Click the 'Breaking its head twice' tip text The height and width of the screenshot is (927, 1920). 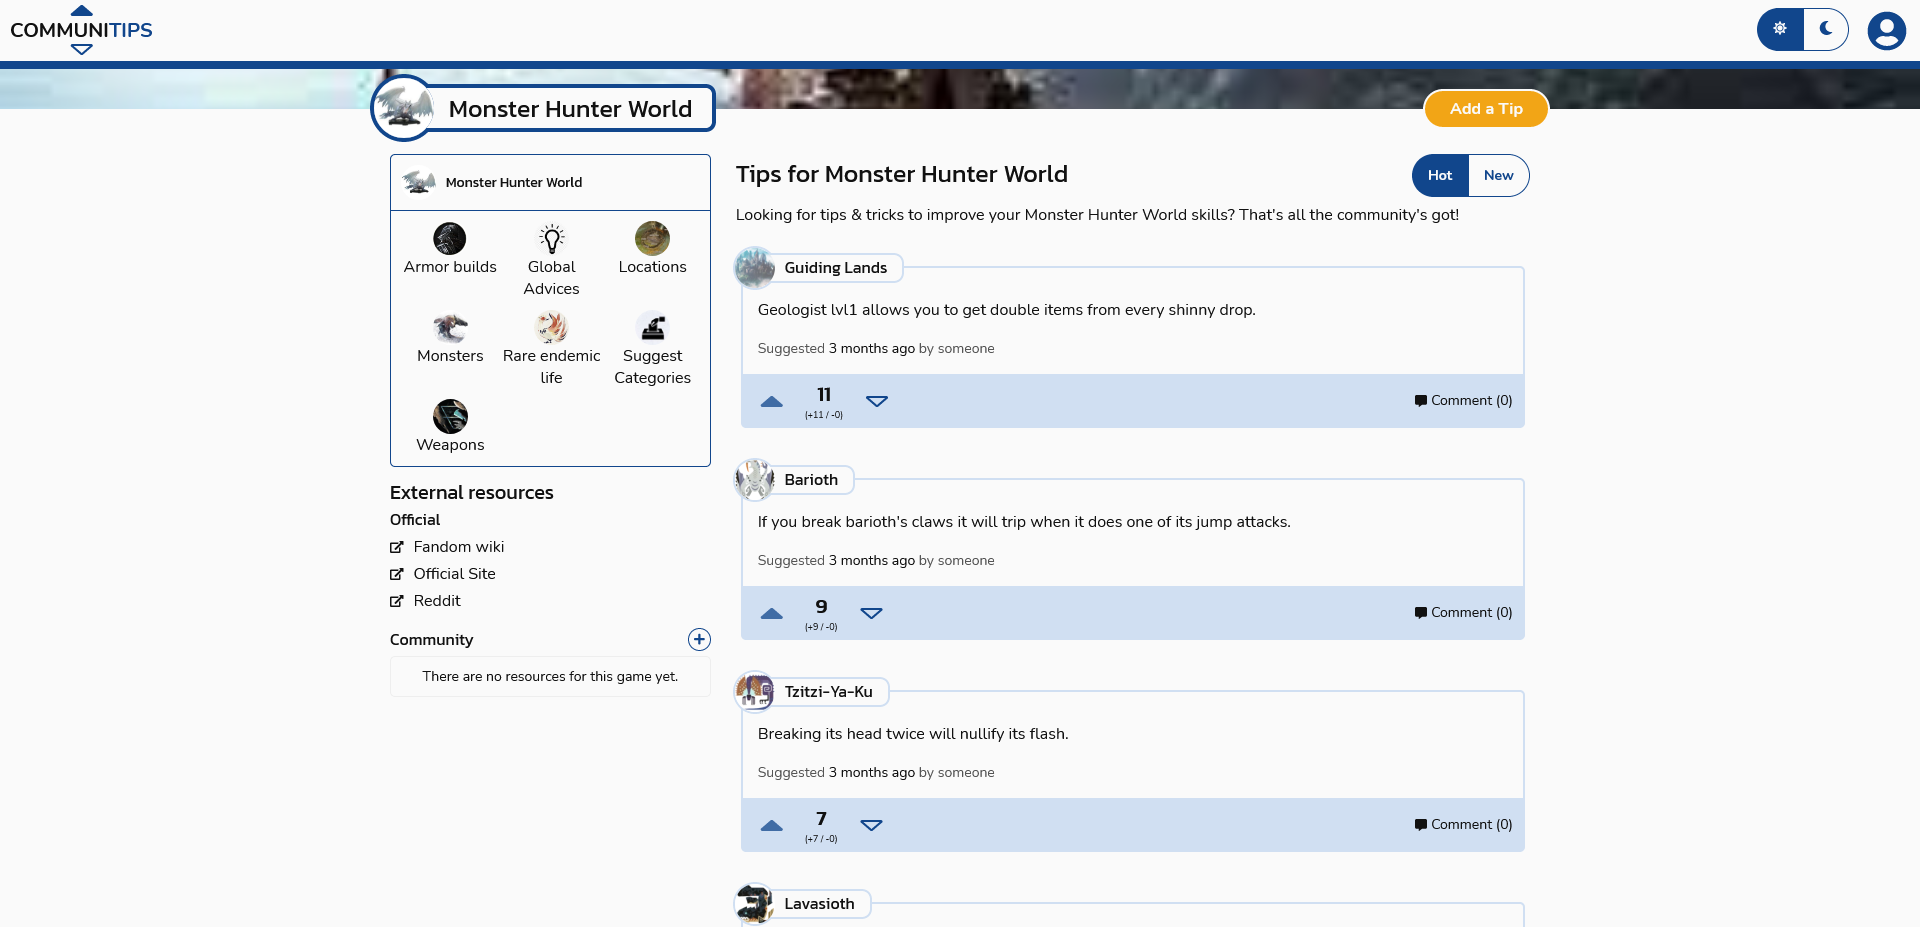913,734
